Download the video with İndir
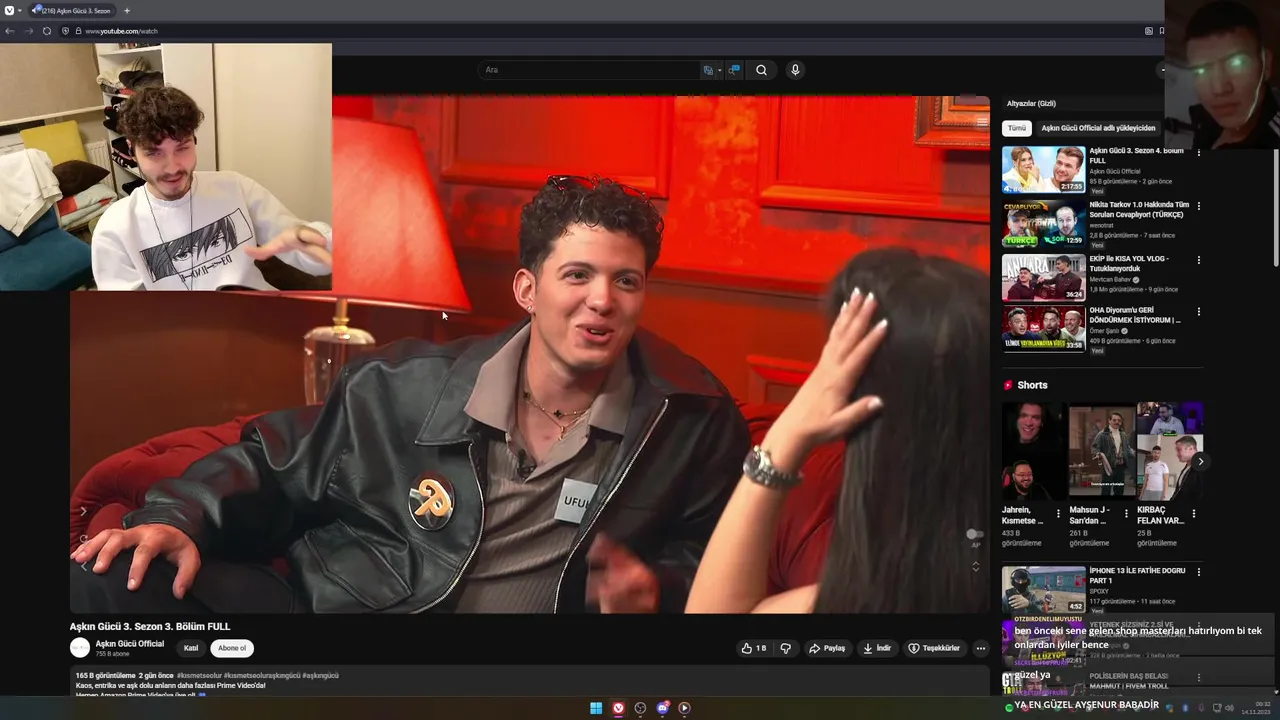This screenshot has width=1280, height=720. 876,648
